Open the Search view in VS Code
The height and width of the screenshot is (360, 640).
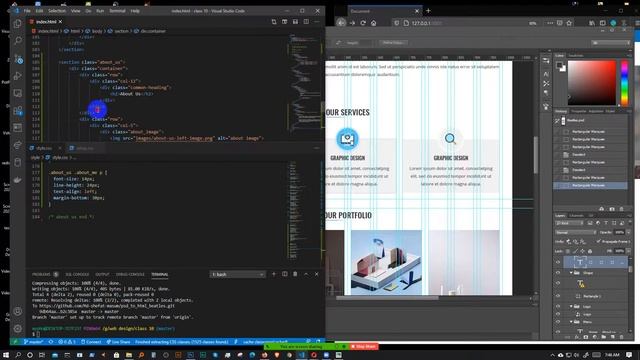(18, 41)
